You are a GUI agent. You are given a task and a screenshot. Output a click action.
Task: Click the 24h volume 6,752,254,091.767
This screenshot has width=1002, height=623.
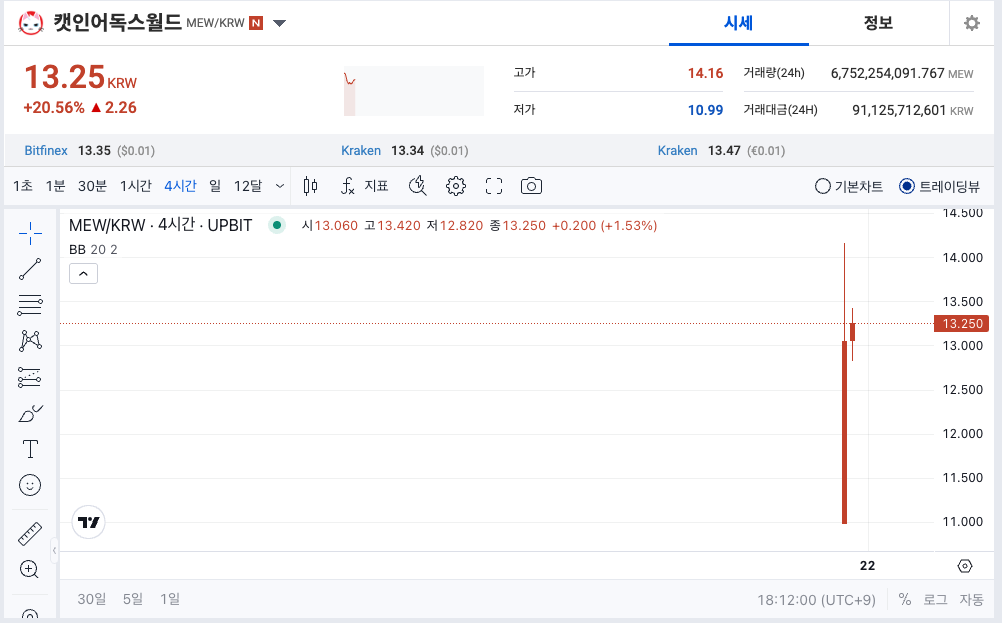click(x=887, y=73)
